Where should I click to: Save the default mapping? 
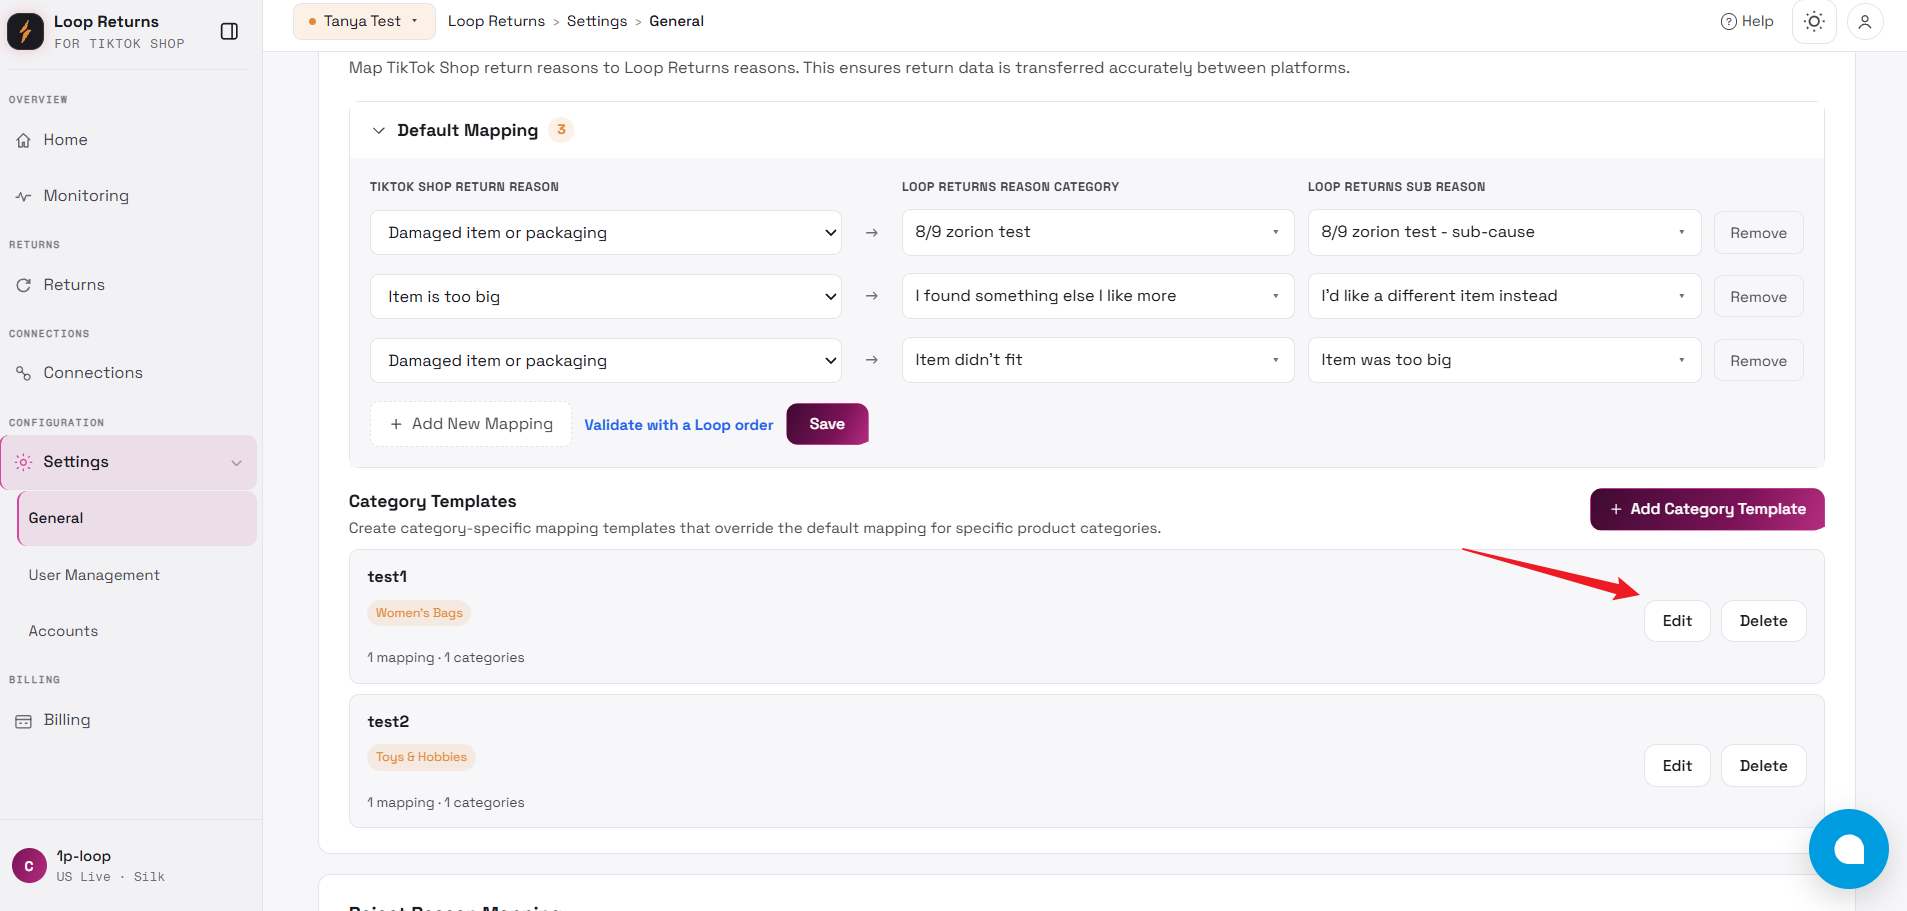point(827,424)
